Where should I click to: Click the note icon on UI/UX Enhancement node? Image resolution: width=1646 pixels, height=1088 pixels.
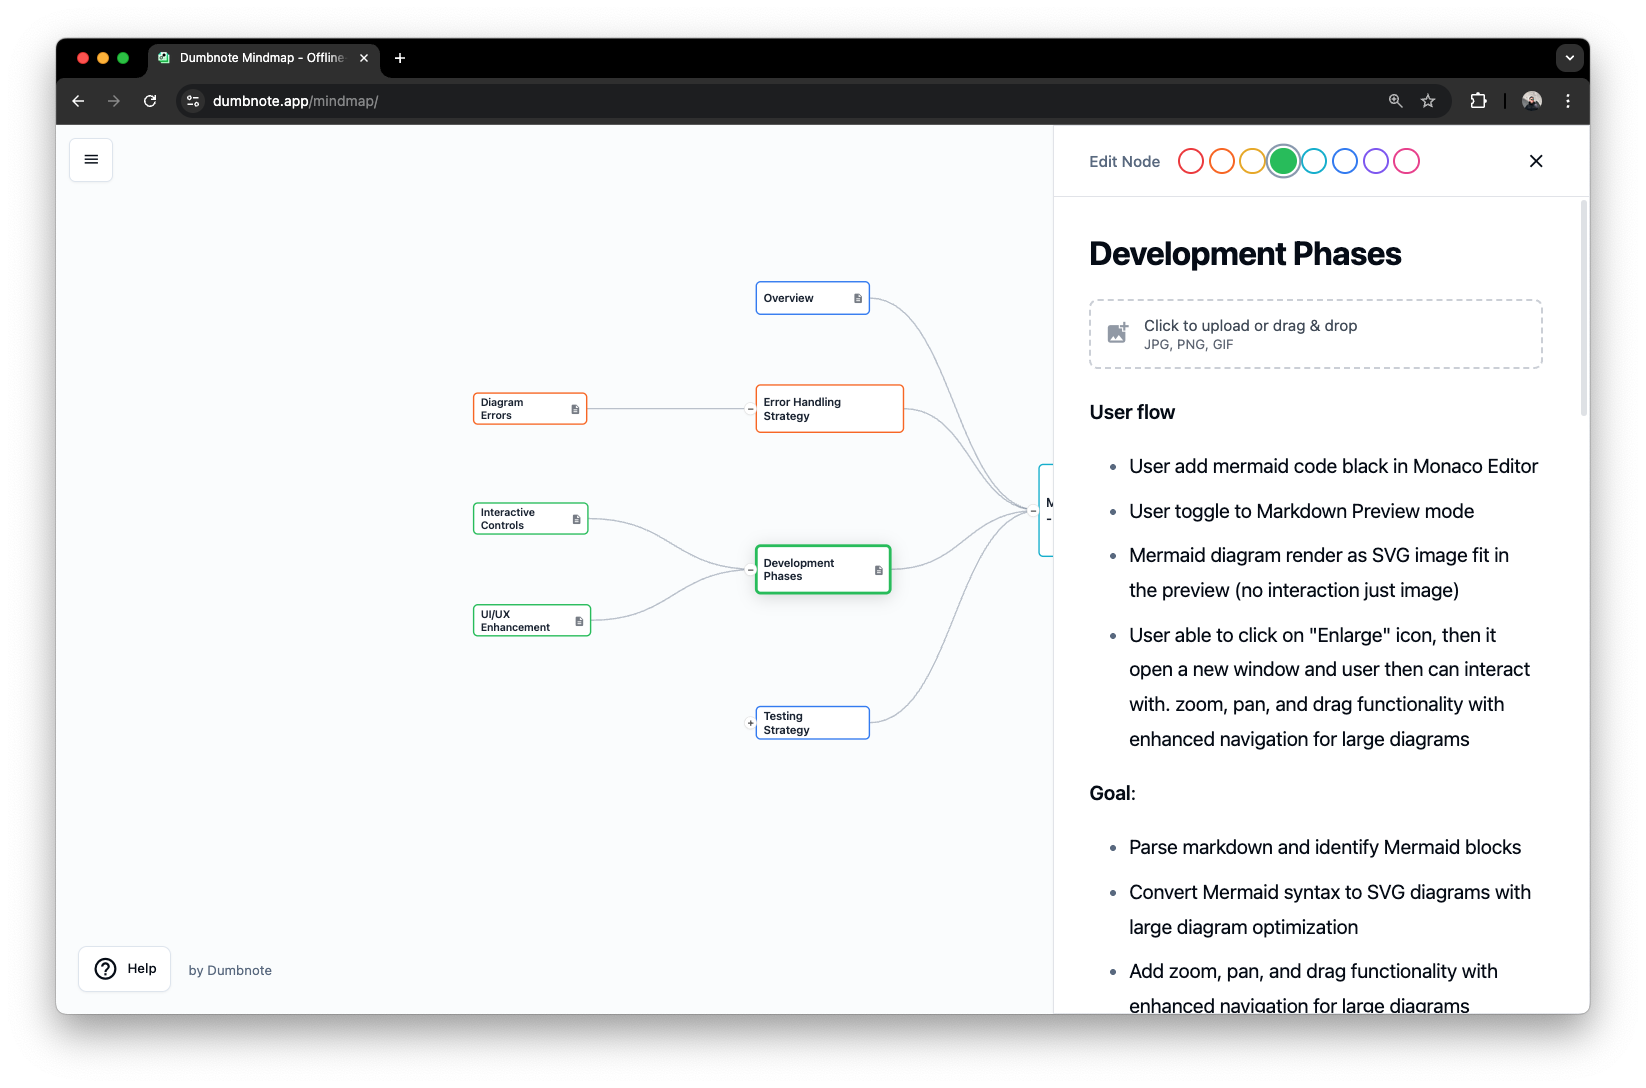[579, 620]
